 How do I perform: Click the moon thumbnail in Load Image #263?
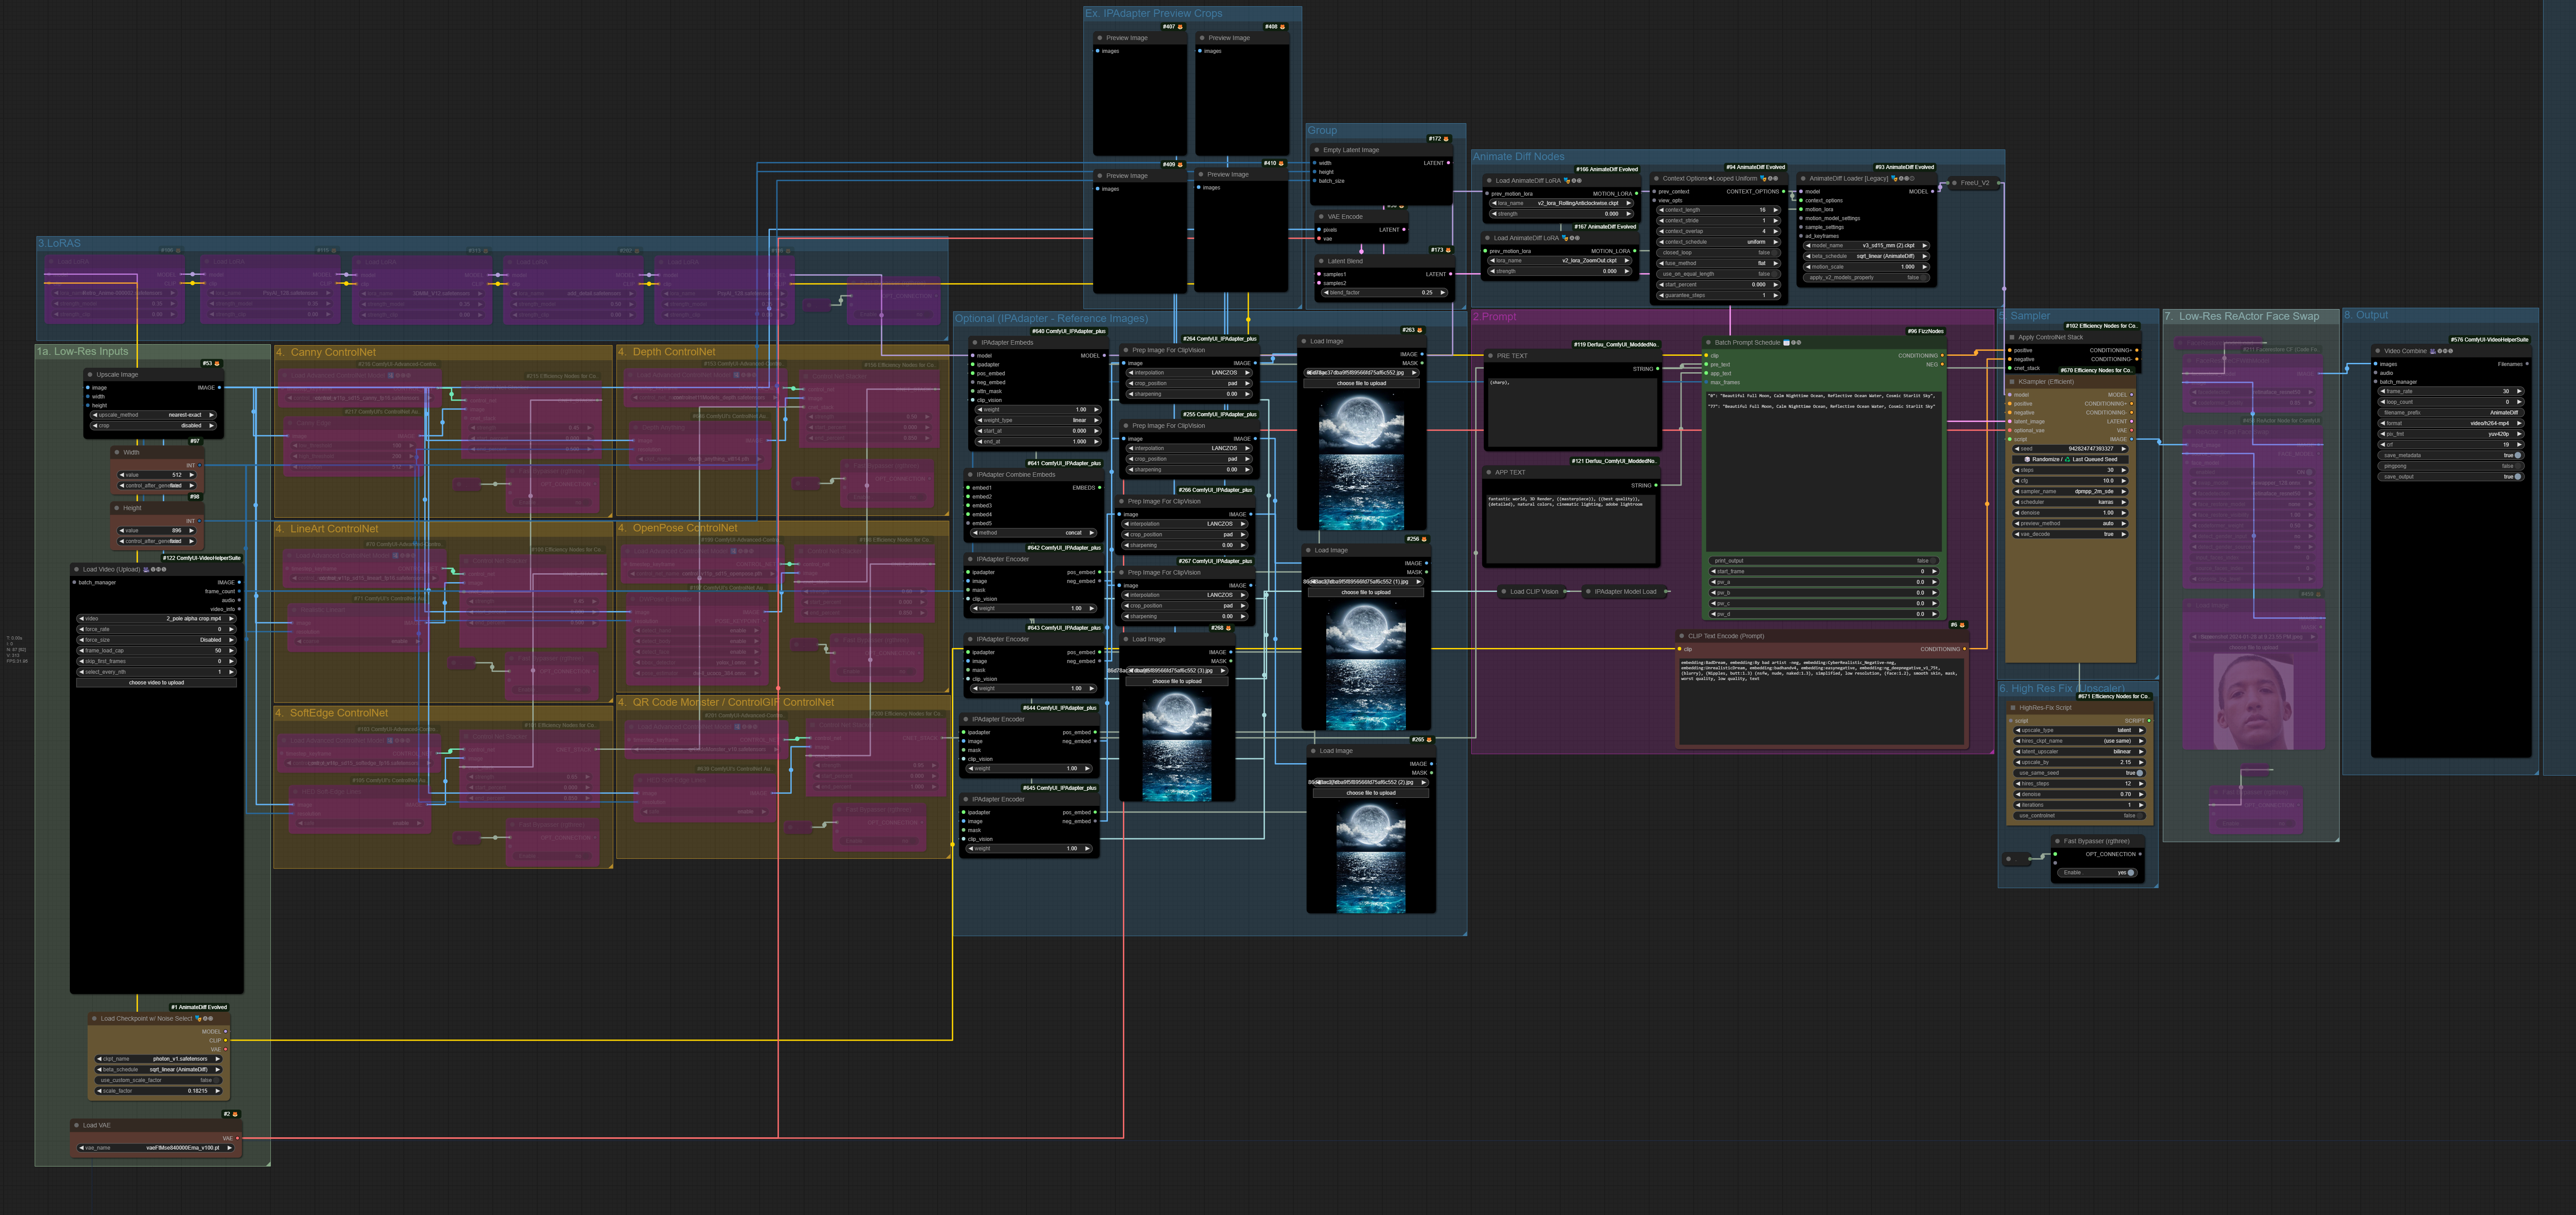(1361, 460)
